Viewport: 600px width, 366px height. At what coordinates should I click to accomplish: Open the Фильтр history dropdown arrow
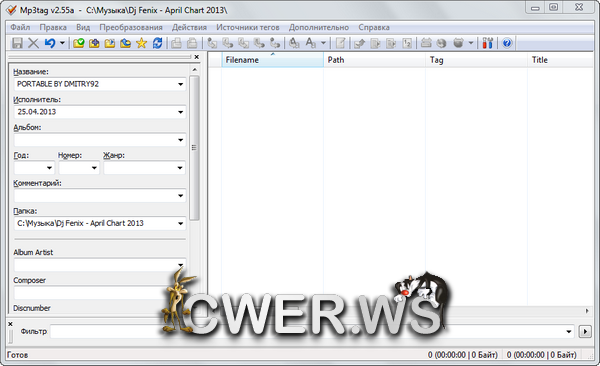569,332
